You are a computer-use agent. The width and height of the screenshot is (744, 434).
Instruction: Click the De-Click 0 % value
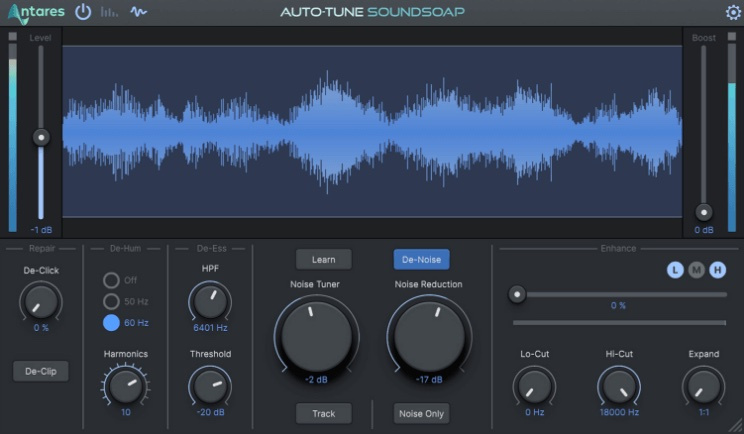point(41,328)
